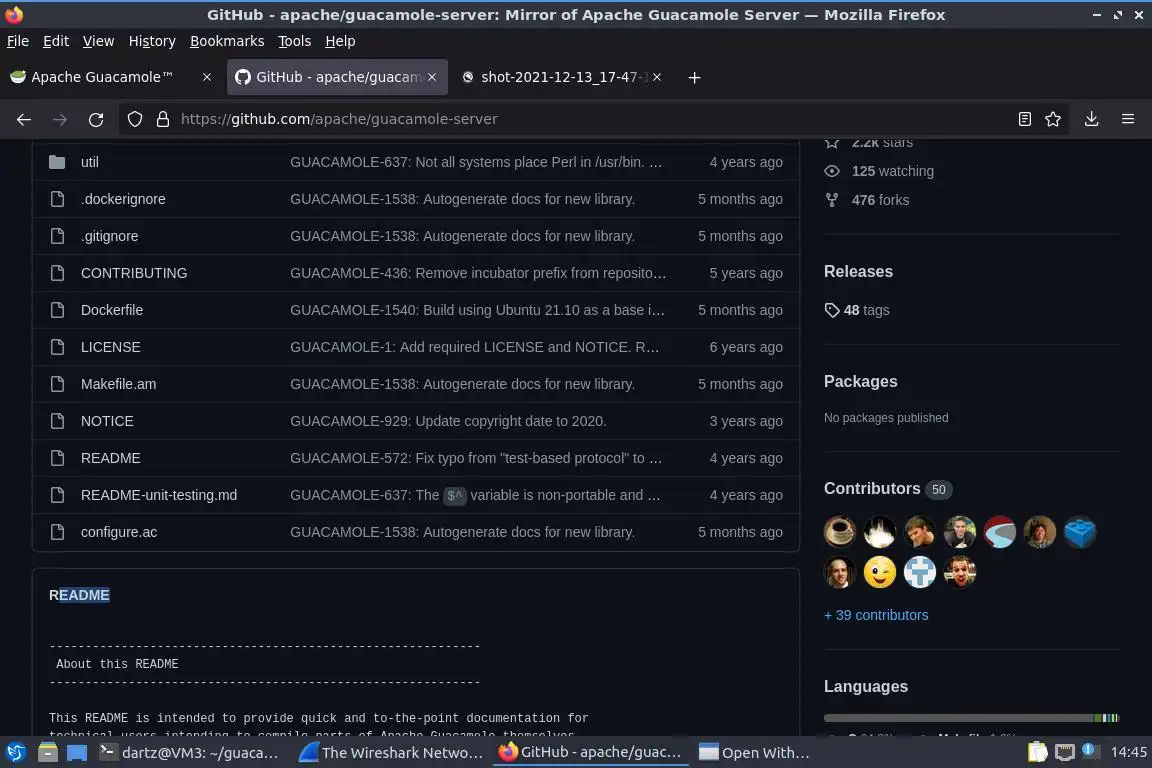Screen dimensions: 1152x768
Task: Click the fork icon beside 476 forks
Action: click(832, 200)
